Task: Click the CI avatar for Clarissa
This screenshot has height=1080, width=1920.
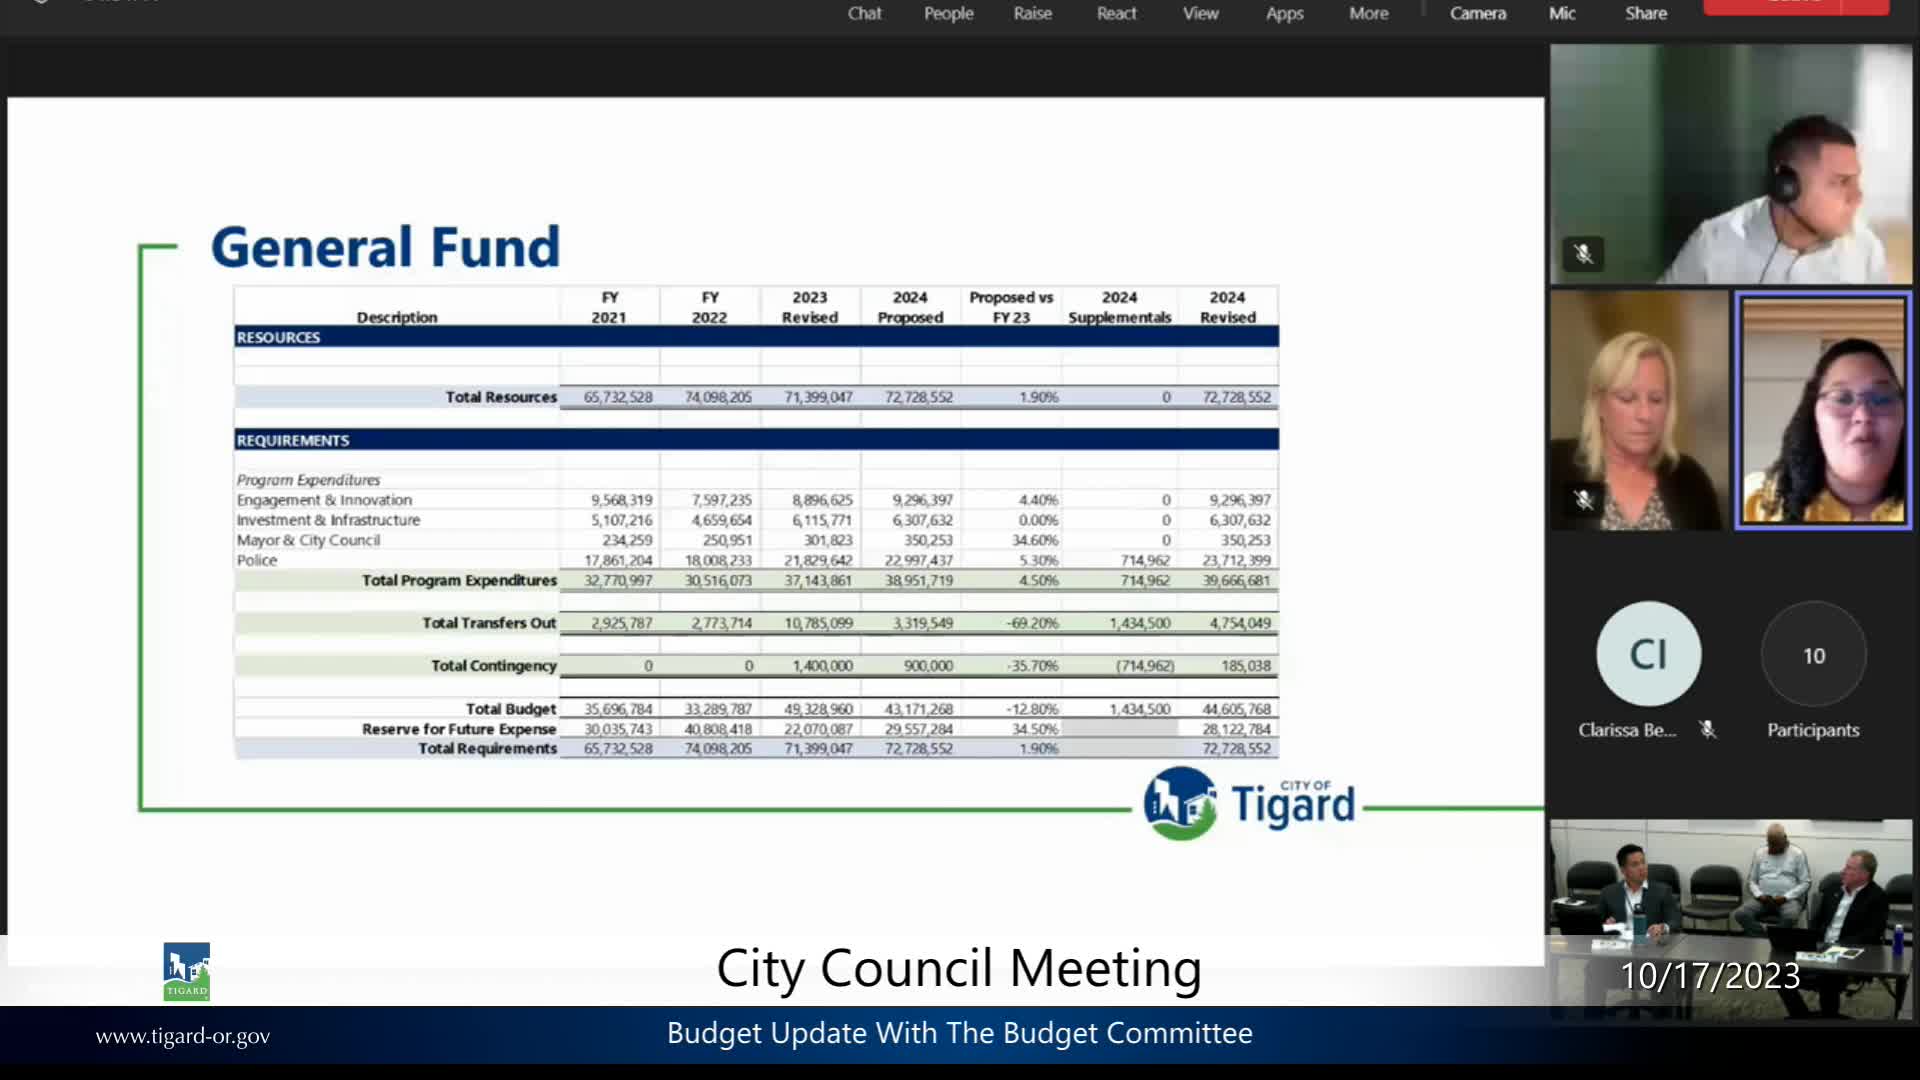Action: point(1648,654)
